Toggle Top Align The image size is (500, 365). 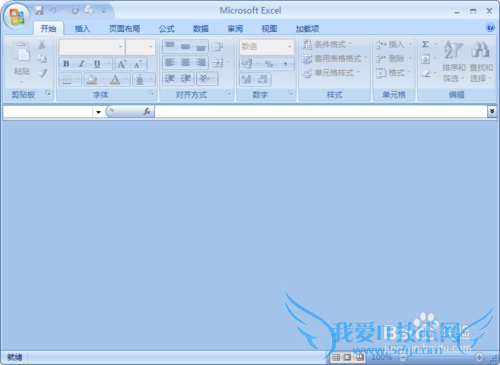pyautogui.click(x=170, y=46)
